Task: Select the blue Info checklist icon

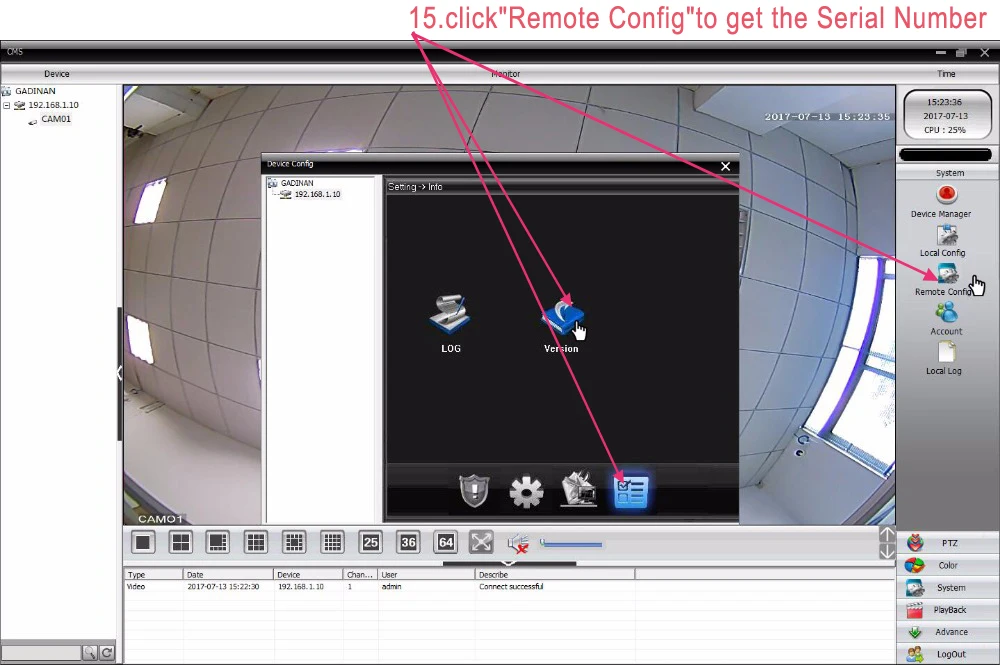Action: [x=631, y=492]
